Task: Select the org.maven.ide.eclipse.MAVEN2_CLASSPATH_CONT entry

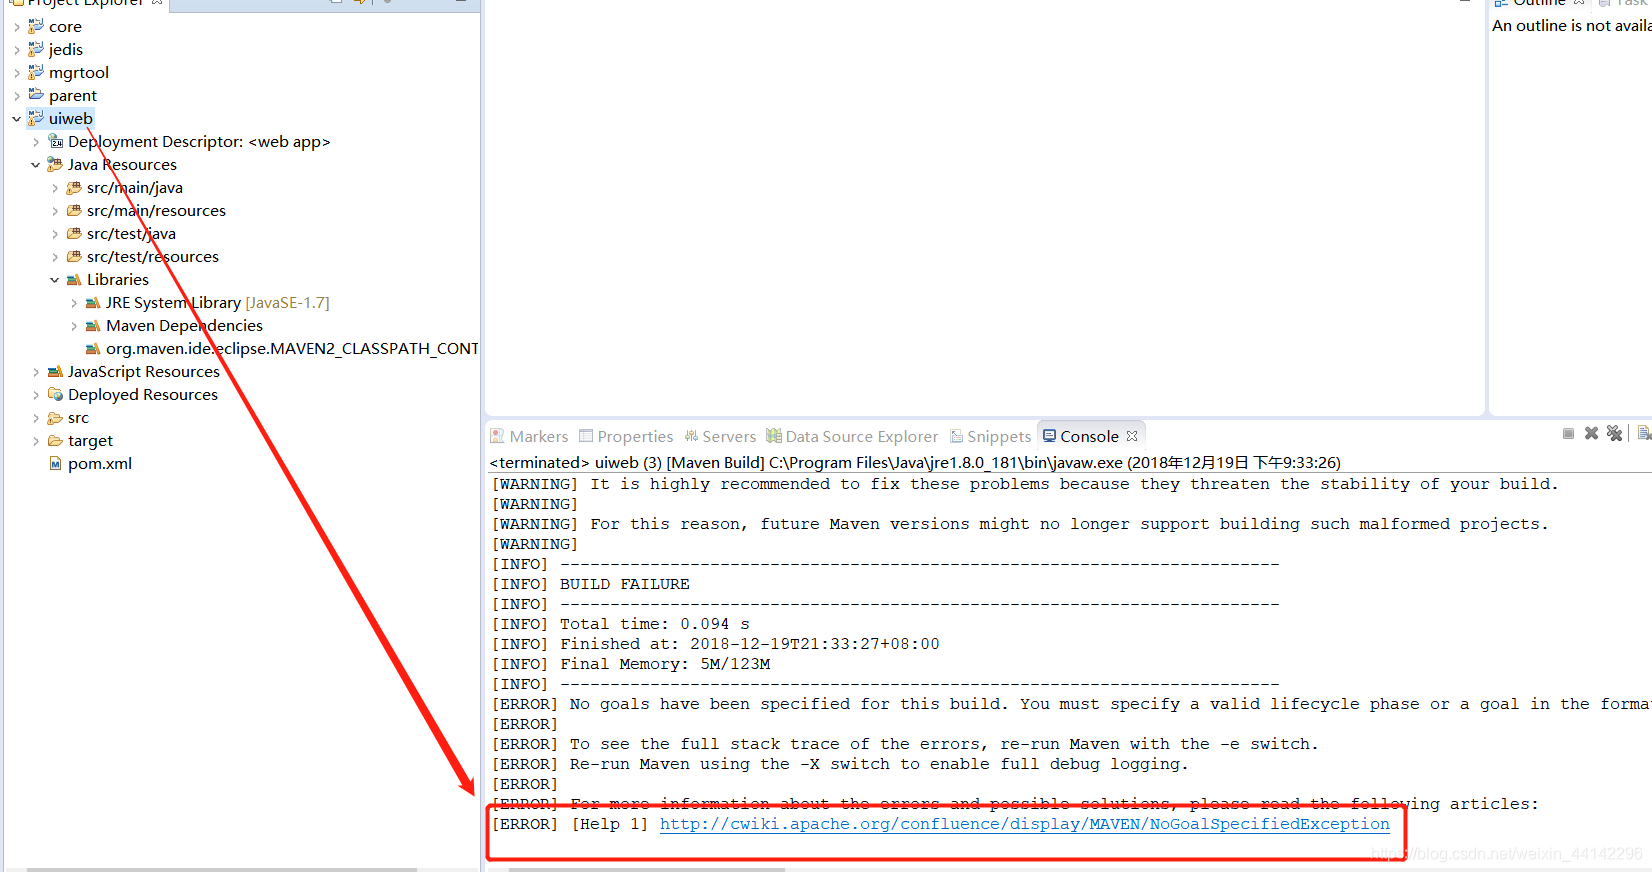Action: [292, 348]
